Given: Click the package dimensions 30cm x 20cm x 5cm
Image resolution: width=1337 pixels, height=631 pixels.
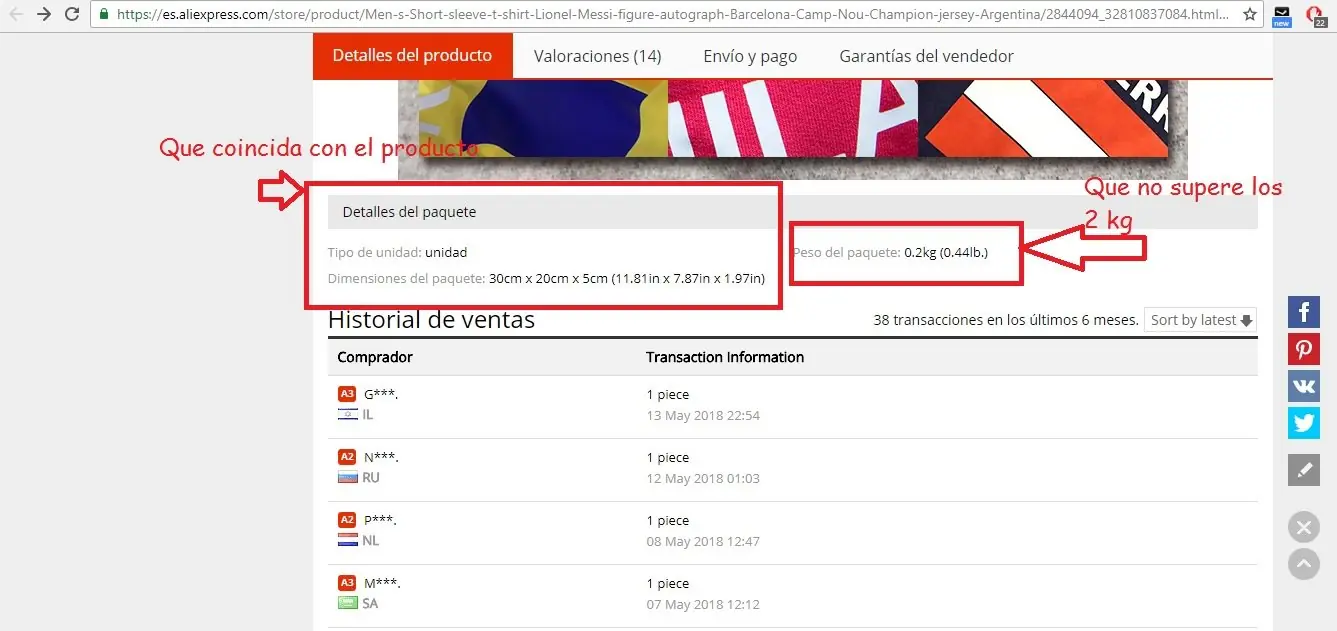Looking at the screenshot, I should tap(627, 278).
